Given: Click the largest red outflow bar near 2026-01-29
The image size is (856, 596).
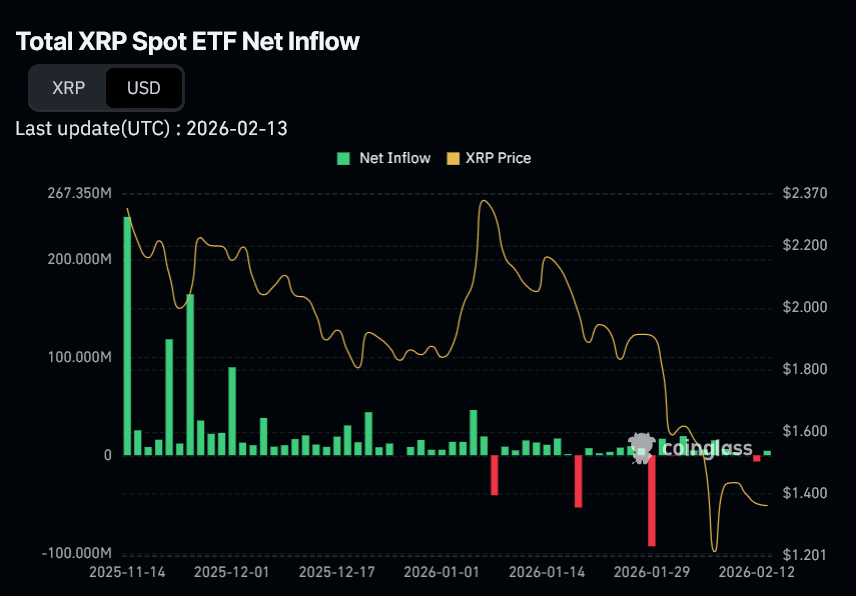Looking at the screenshot, I should click(x=652, y=500).
